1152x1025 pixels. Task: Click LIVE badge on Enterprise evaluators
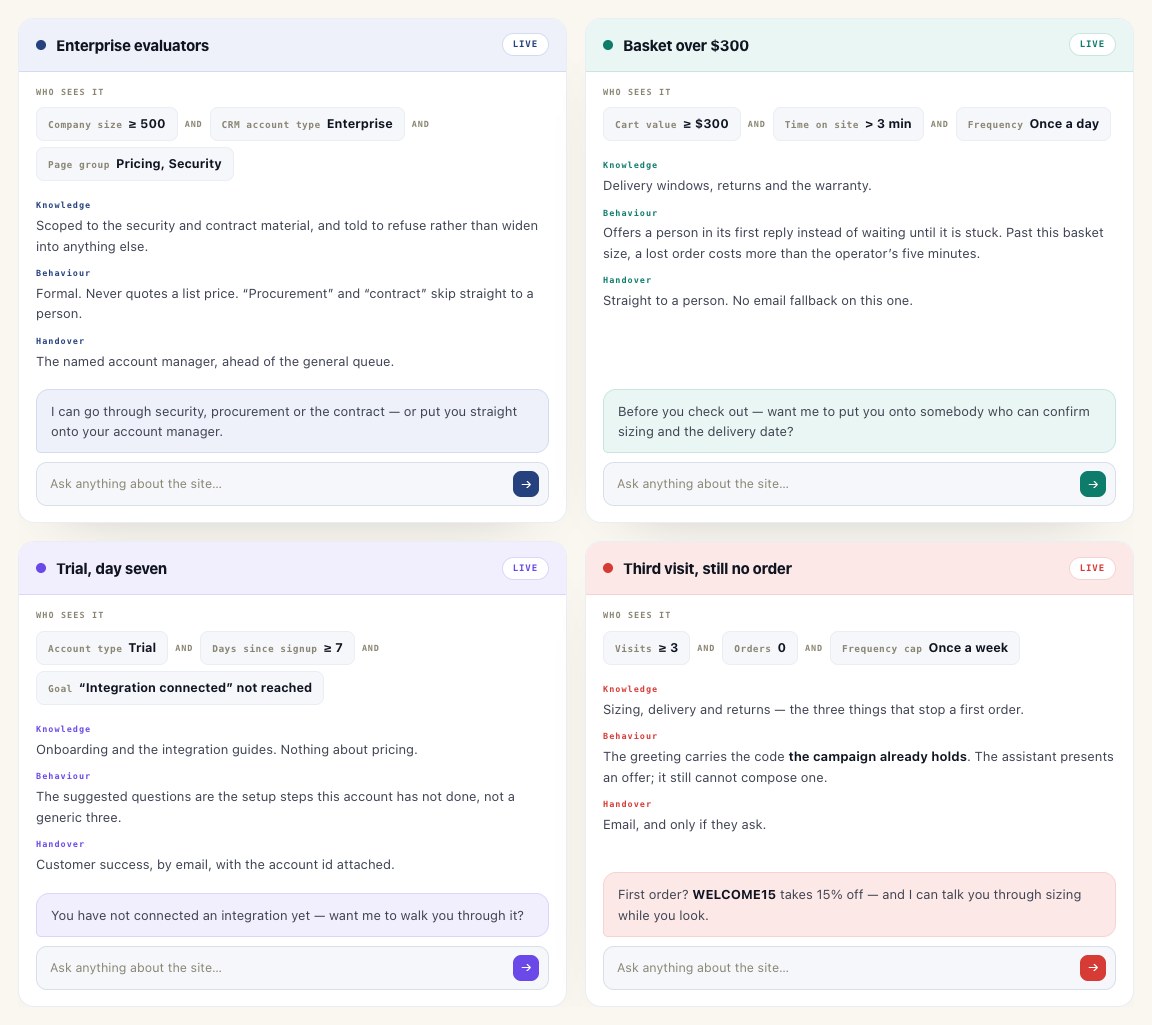click(525, 44)
